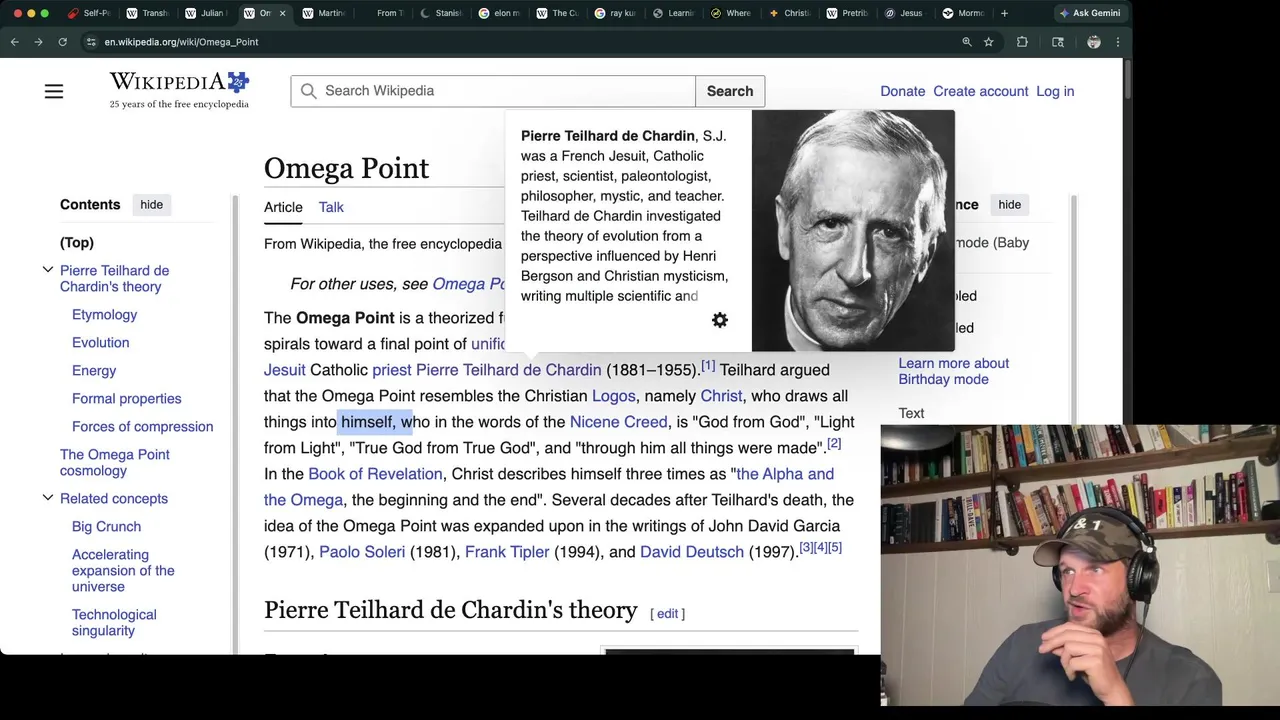Bookmark this page with the star icon
The height and width of the screenshot is (720, 1280).
(989, 42)
